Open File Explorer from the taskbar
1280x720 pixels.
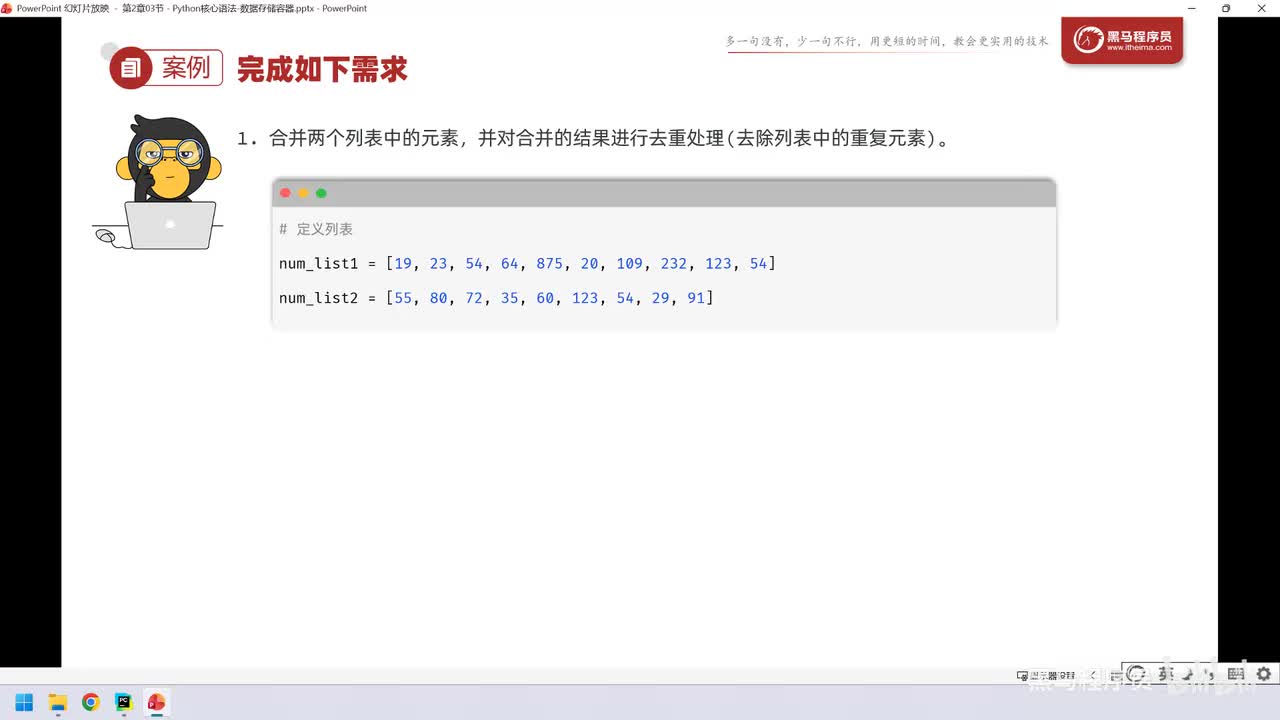(x=57, y=702)
